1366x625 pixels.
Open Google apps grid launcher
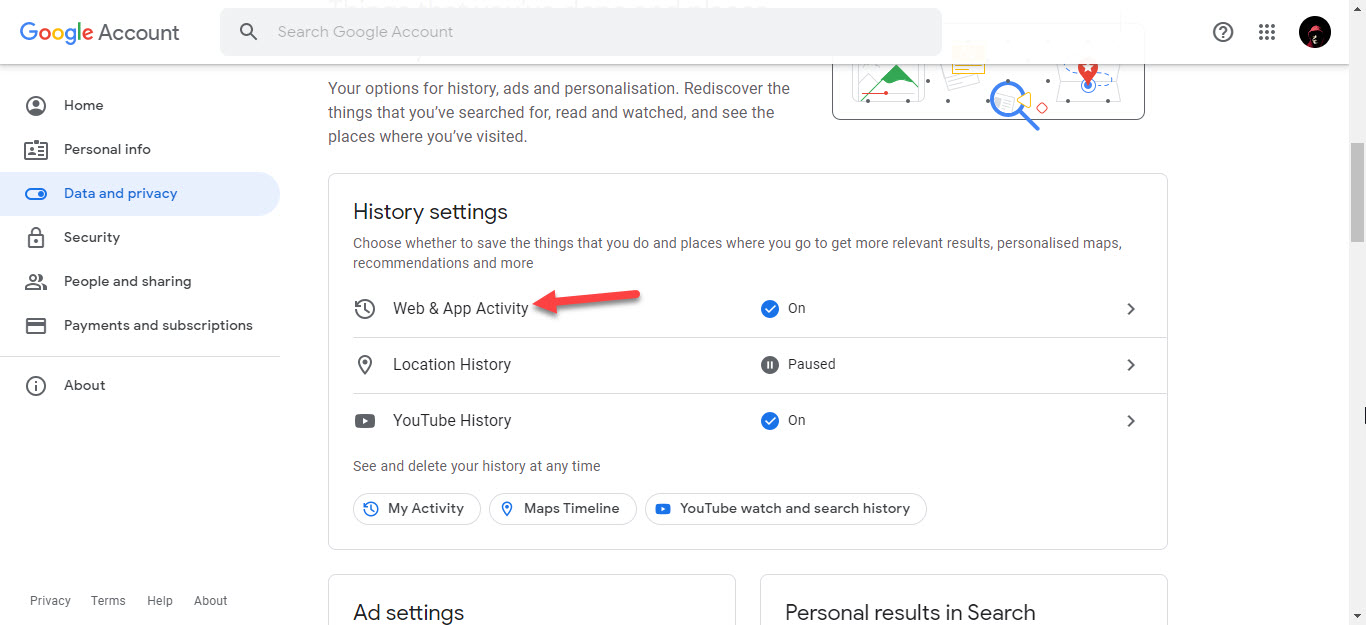[1267, 32]
